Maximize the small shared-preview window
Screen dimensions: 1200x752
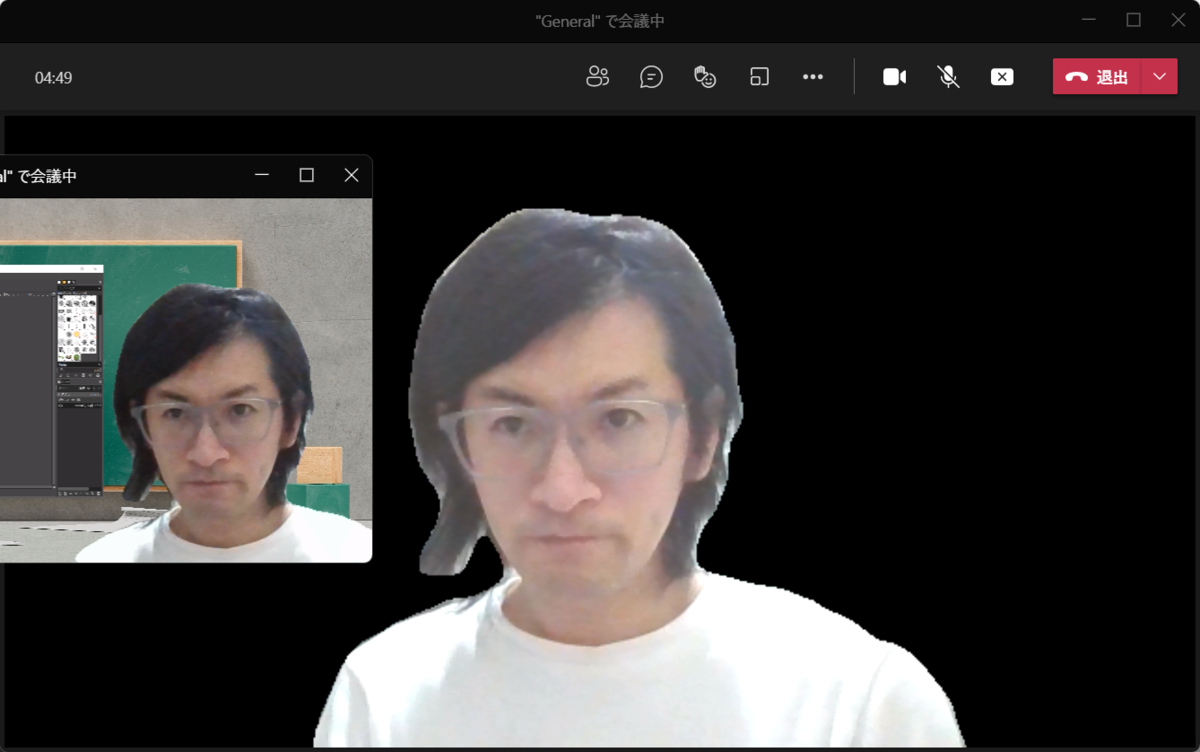tap(307, 175)
